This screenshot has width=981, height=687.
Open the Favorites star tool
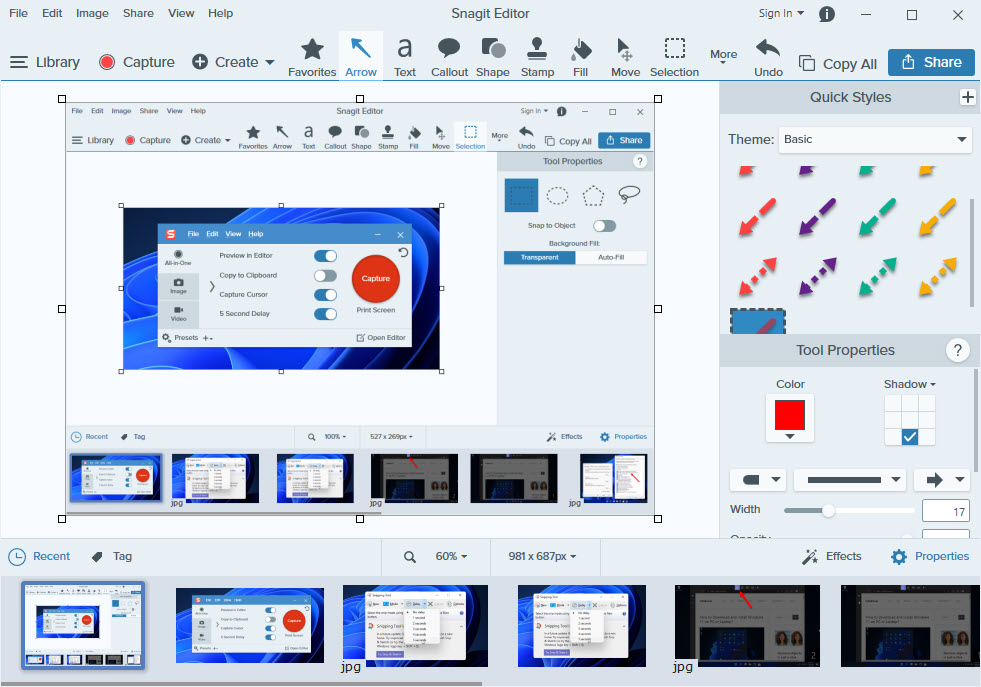pyautogui.click(x=312, y=58)
